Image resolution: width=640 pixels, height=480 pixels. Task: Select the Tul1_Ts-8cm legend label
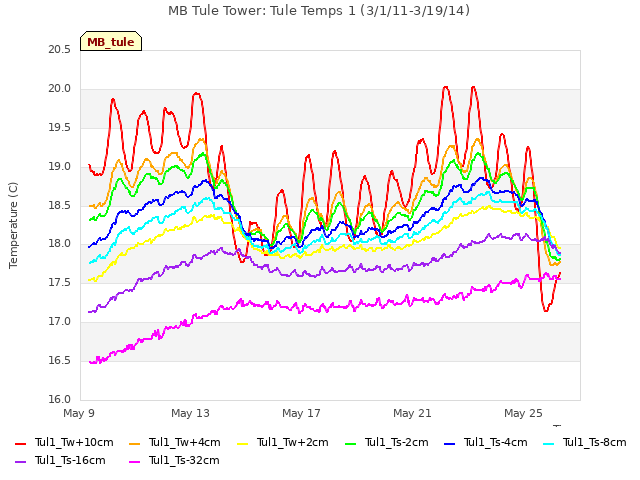(x=595, y=442)
